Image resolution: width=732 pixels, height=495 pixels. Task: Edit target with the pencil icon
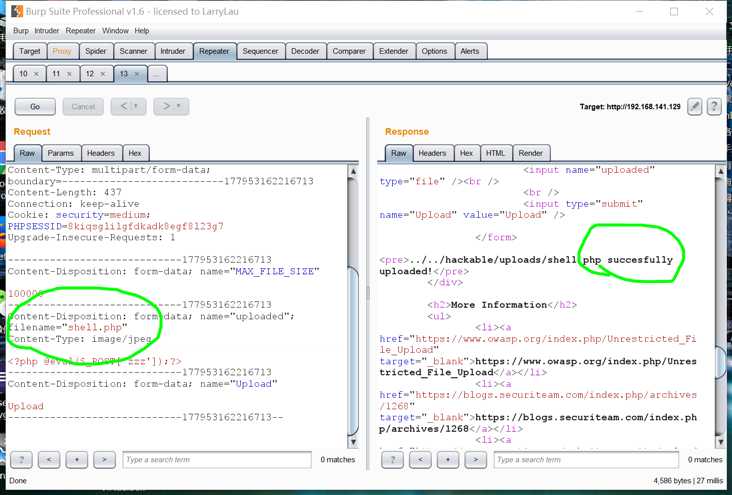(x=694, y=106)
